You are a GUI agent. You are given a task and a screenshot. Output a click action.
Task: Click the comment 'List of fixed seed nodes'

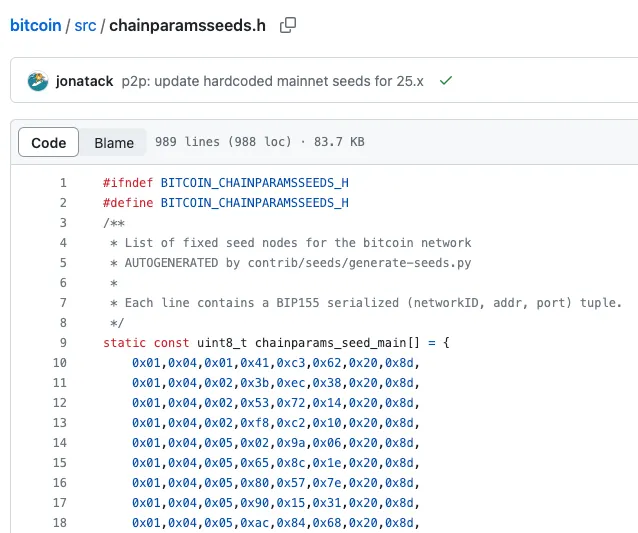click(291, 243)
